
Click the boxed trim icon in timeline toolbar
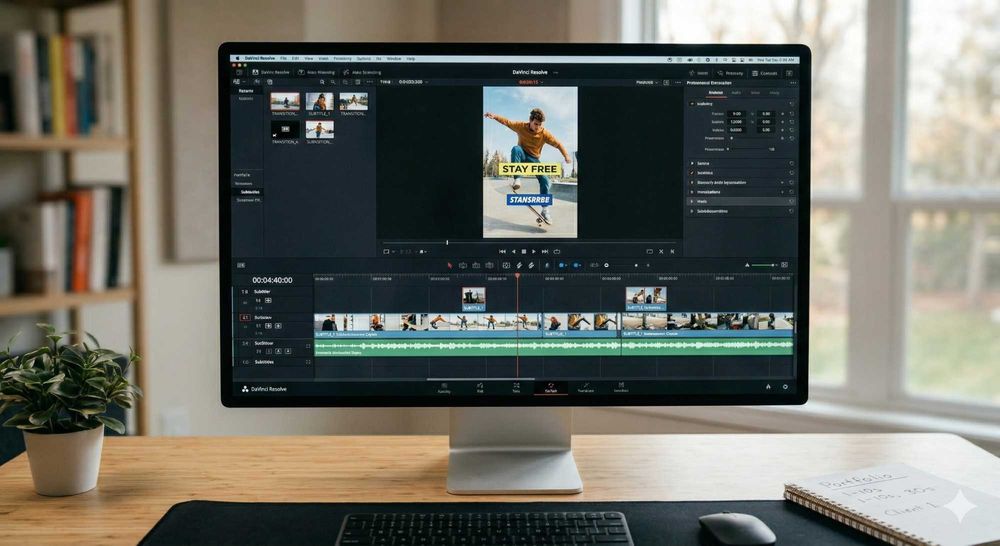click(x=506, y=265)
